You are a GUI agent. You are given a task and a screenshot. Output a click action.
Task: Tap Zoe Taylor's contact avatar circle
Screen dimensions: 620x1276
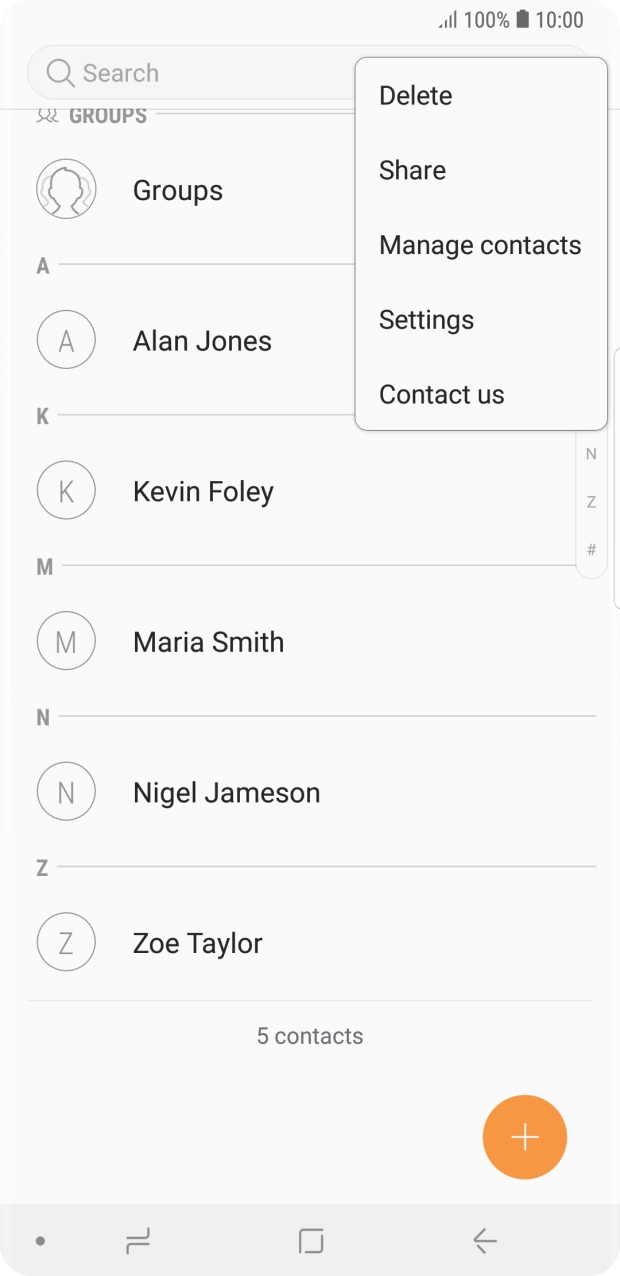pos(66,941)
